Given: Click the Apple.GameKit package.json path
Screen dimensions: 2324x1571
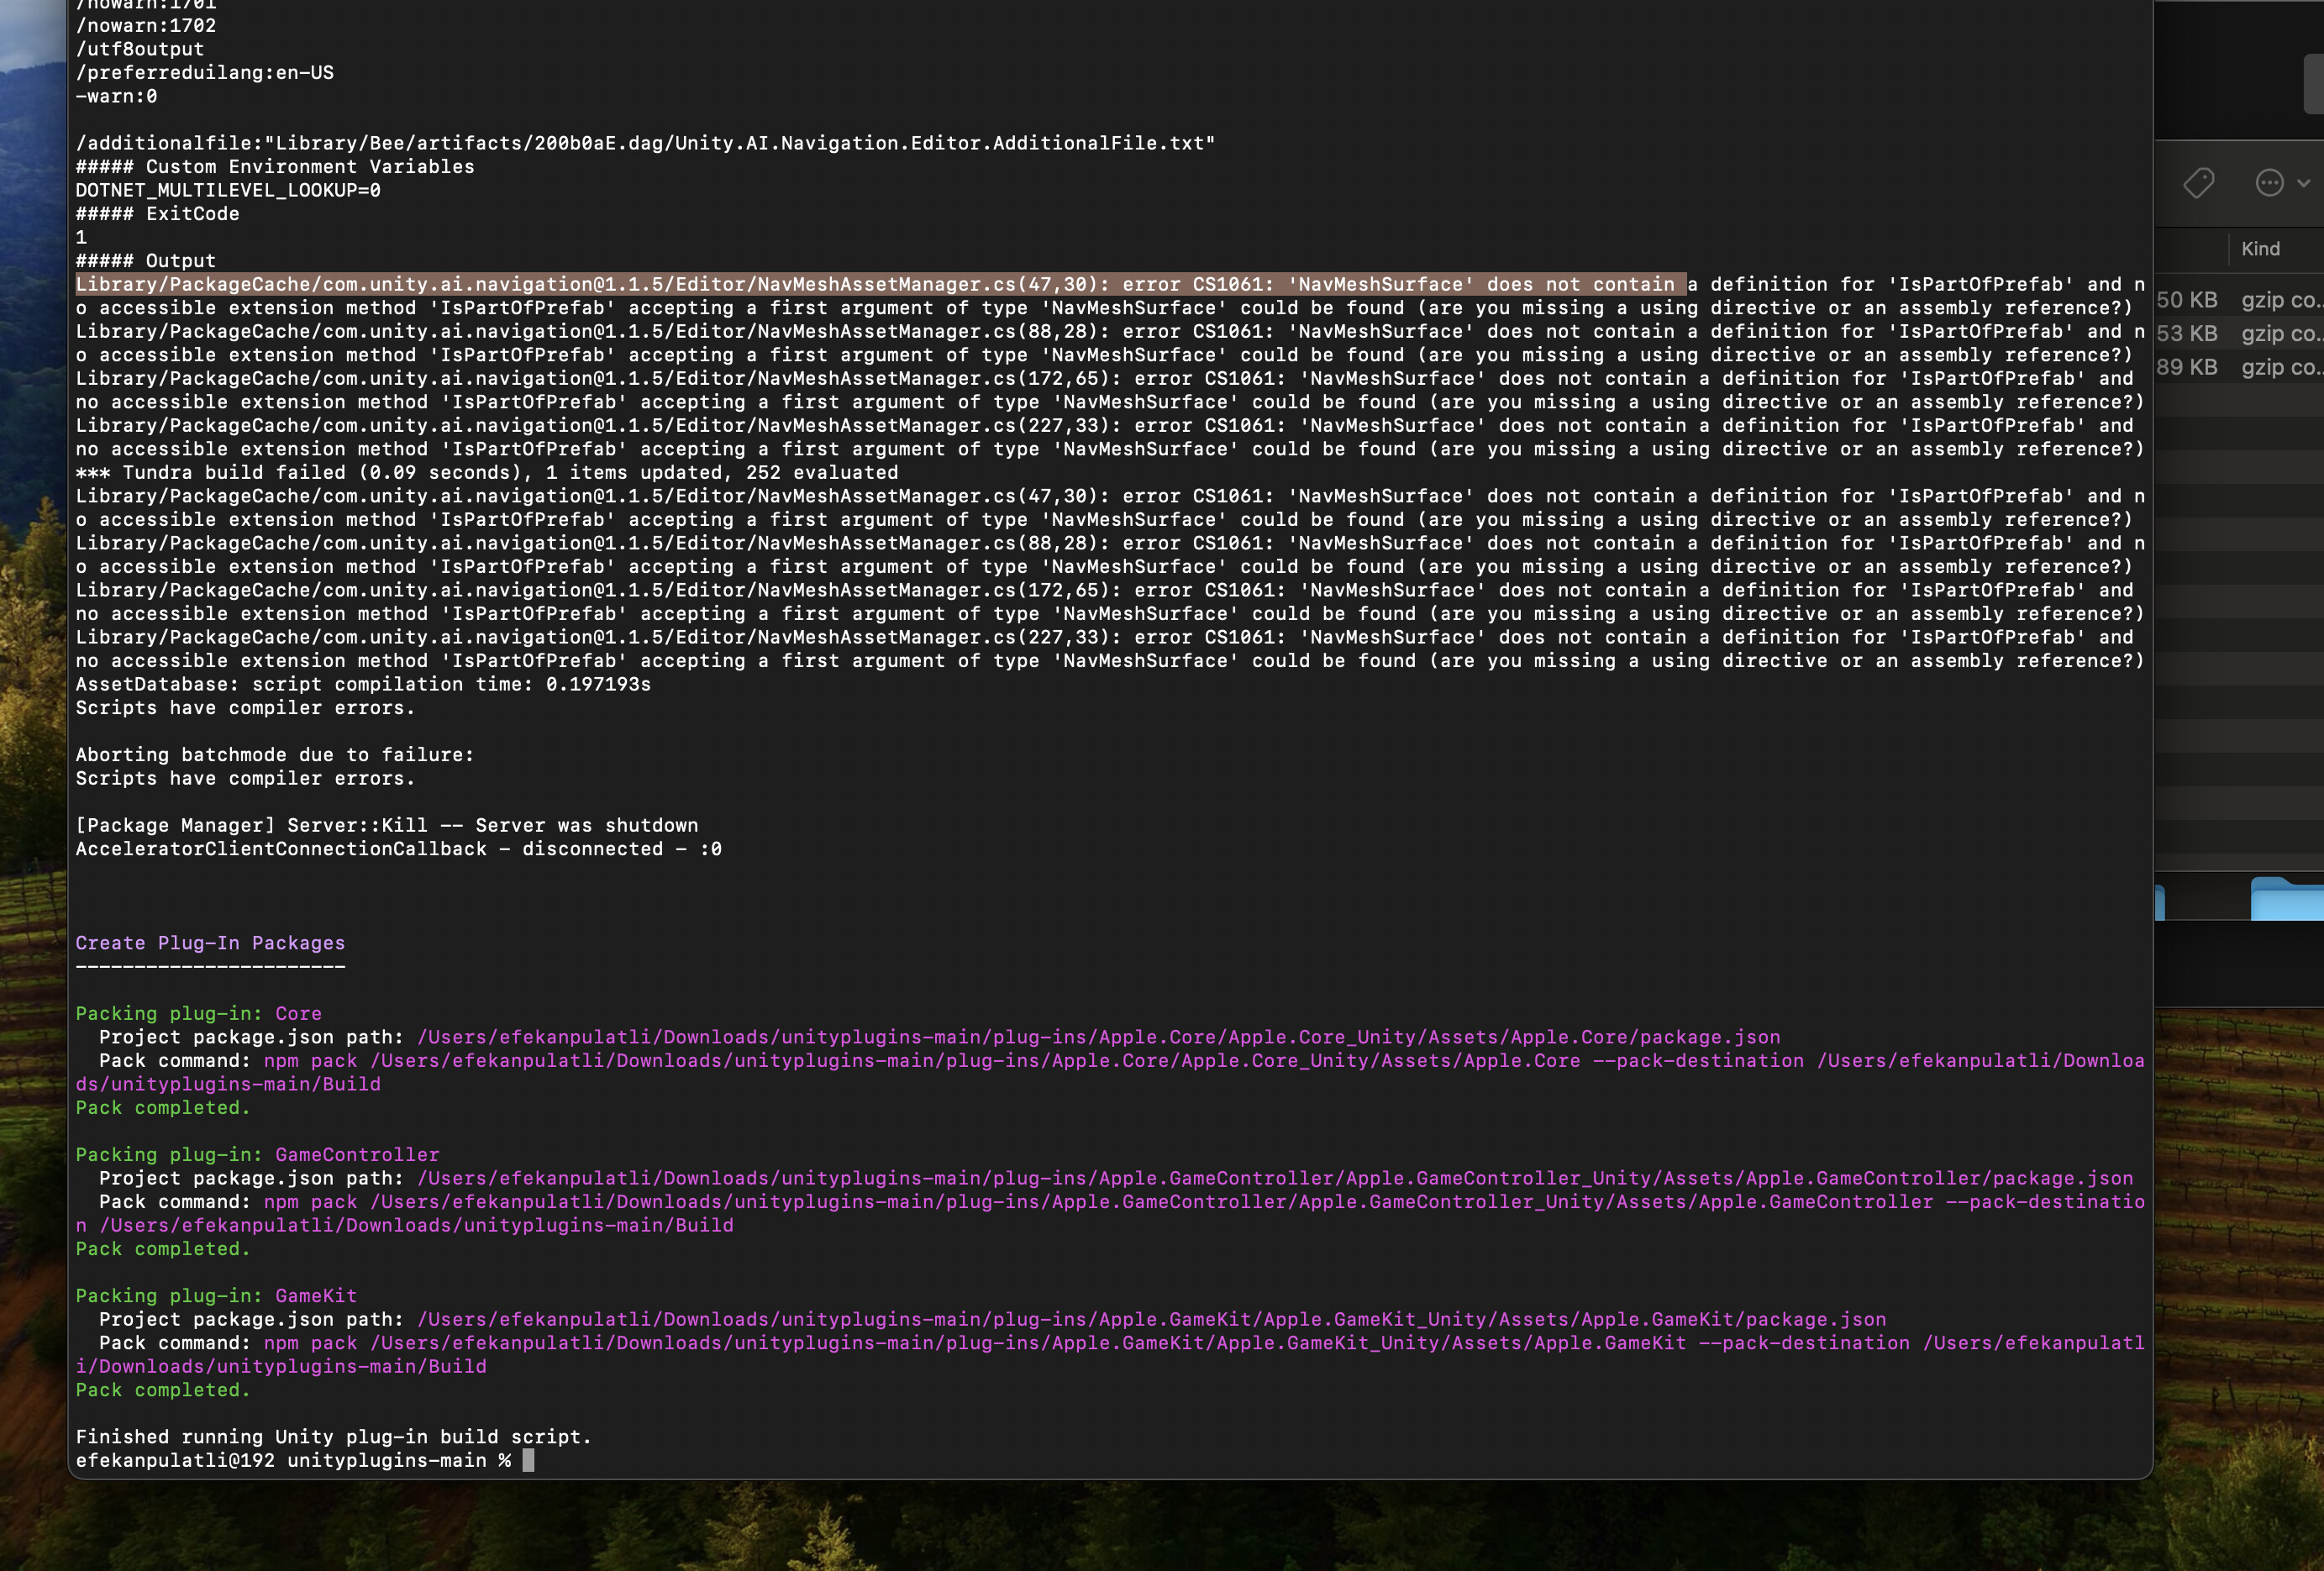Looking at the screenshot, I should (1152, 1319).
